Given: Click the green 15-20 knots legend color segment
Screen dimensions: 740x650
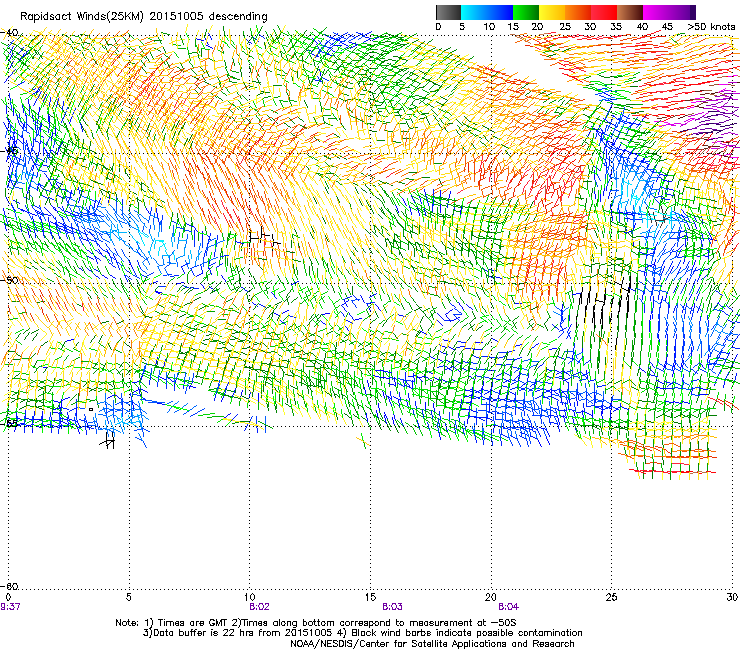Looking at the screenshot, I should (x=526, y=12).
